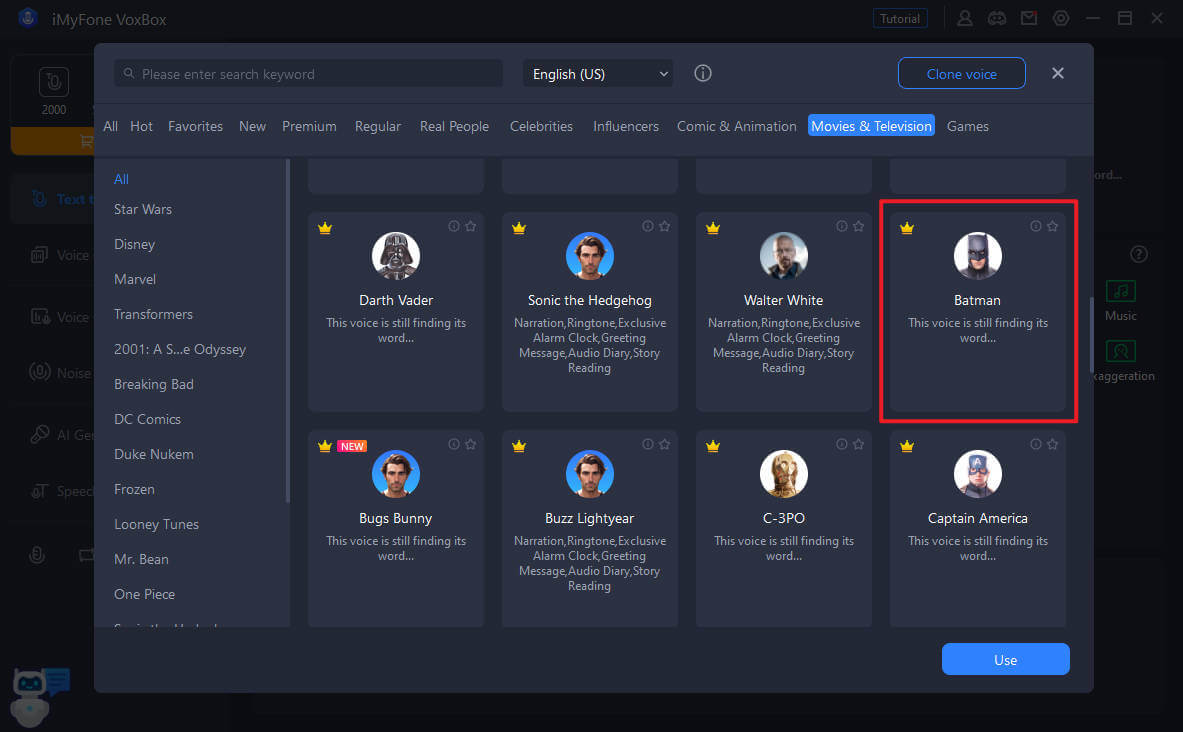This screenshot has height=732, width=1183.
Task: Click NEW badge on Bugs Bunny card
Action: [352, 446]
